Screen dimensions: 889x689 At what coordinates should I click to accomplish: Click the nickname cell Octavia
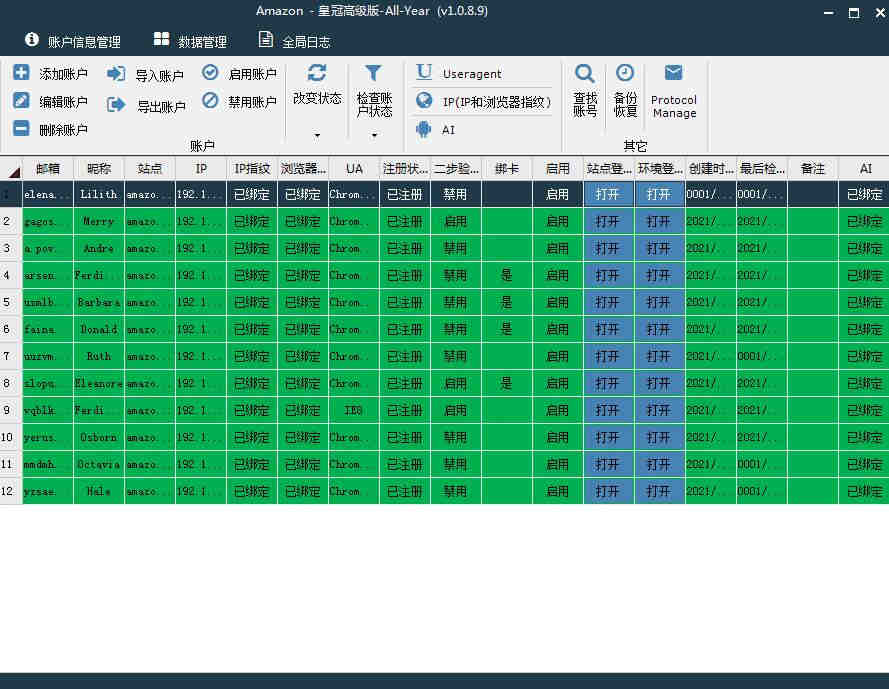pyautogui.click(x=99, y=464)
